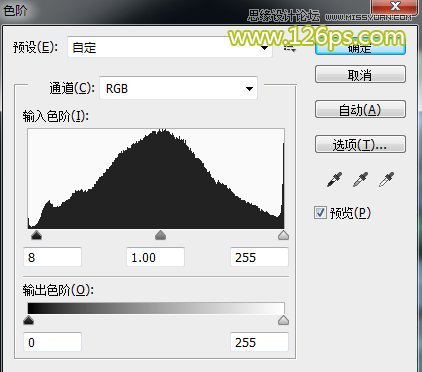Screen dimensions: 422x372
Task: Click the histogram display area
Action: click(x=156, y=178)
